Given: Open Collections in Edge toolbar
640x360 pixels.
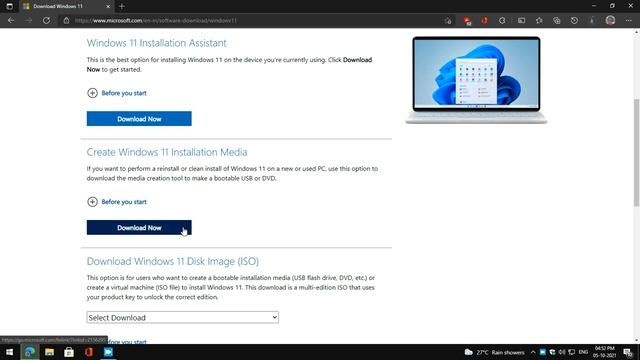Looking at the screenshot, I should tap(557, 20).
